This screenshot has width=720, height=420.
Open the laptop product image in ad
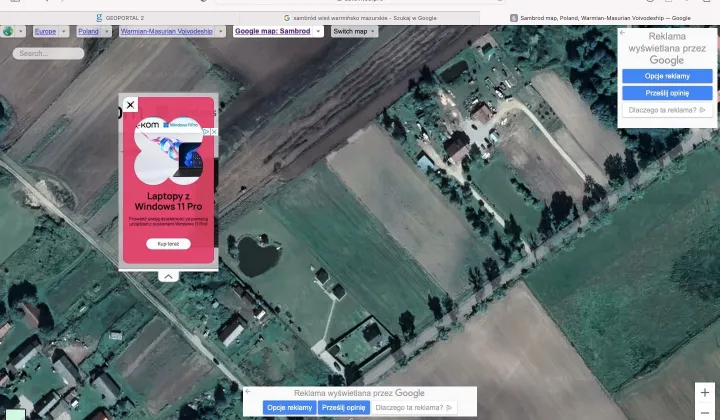(x=190, y=160)
